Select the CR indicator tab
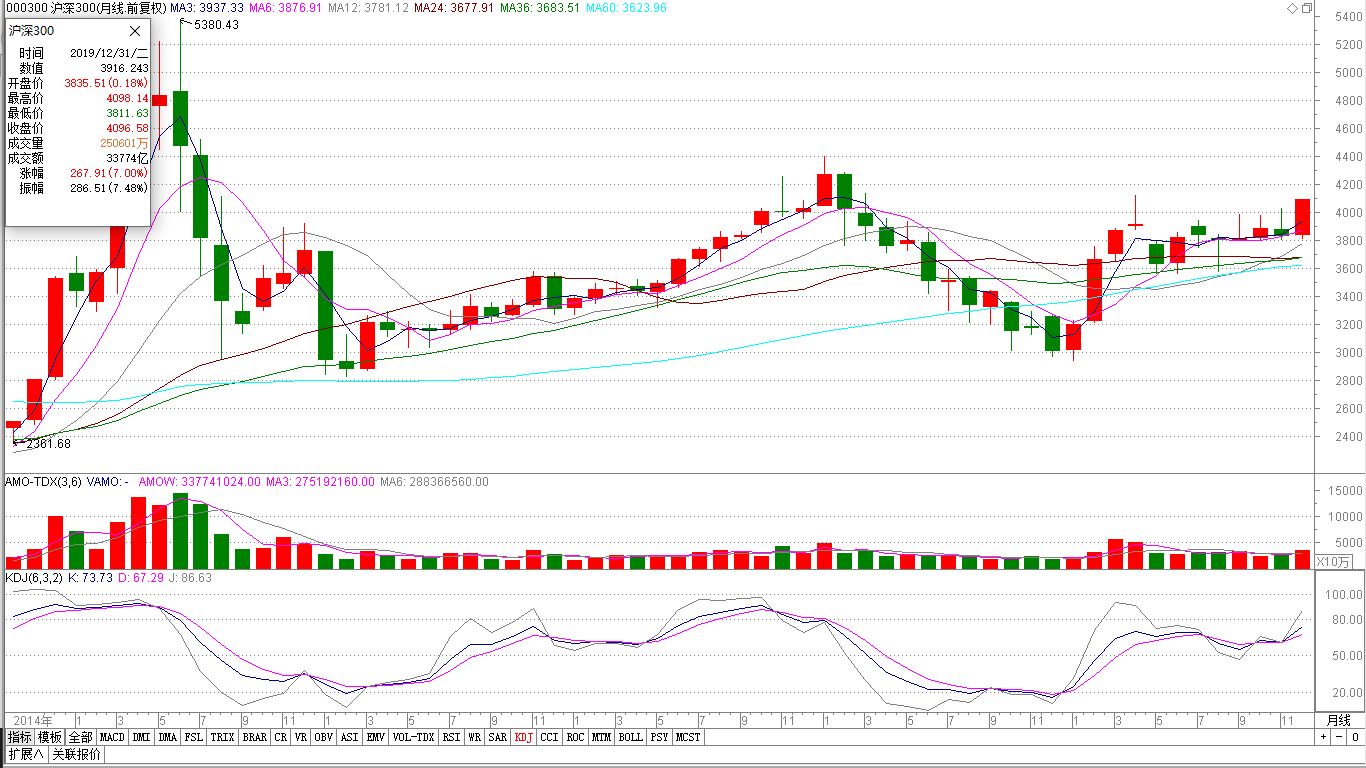Screen dimensions: 1366x768 (281, 737)
